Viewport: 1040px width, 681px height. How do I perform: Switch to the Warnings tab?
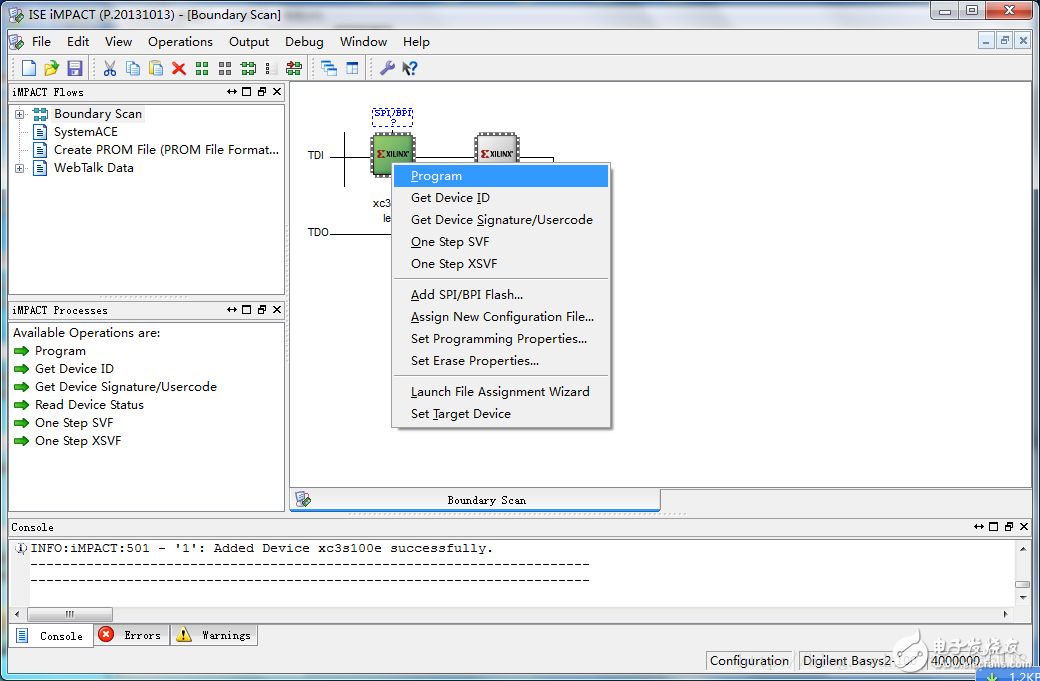[213, 634]
